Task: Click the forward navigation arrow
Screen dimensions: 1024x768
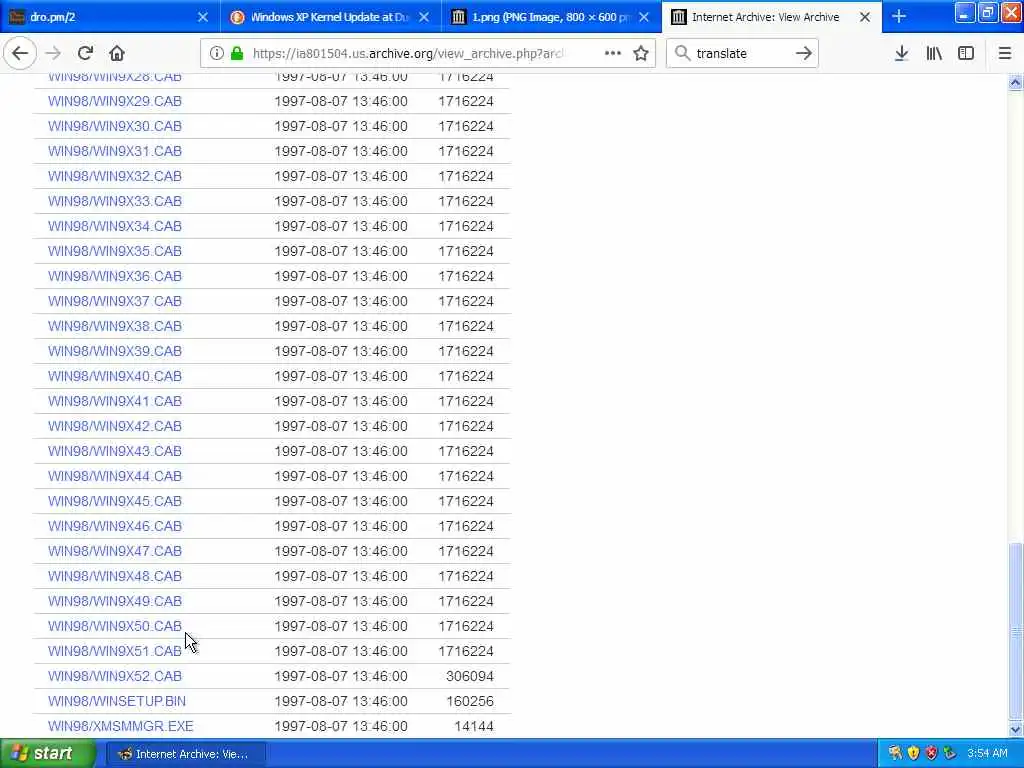Action: (x=54, y=53)
